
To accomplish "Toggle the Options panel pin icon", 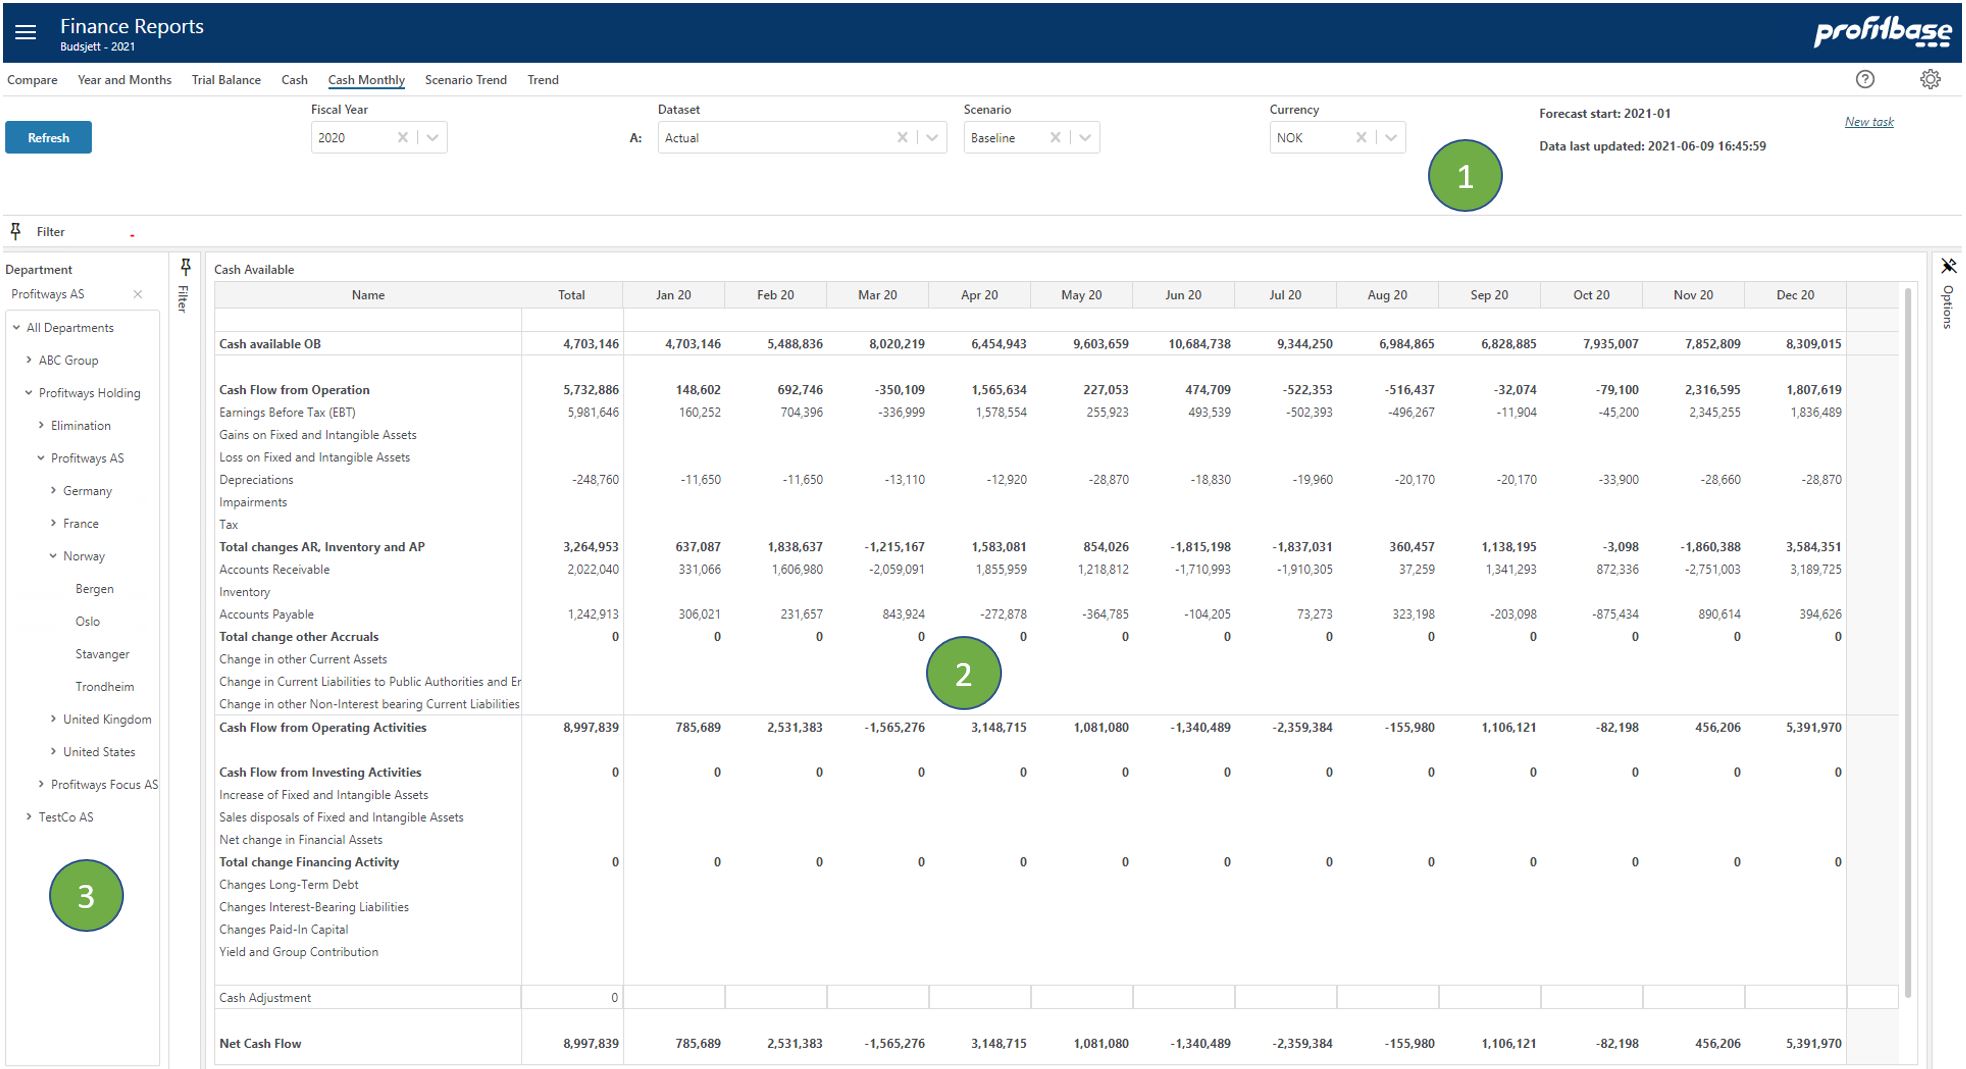I will tap(1948, 266).
